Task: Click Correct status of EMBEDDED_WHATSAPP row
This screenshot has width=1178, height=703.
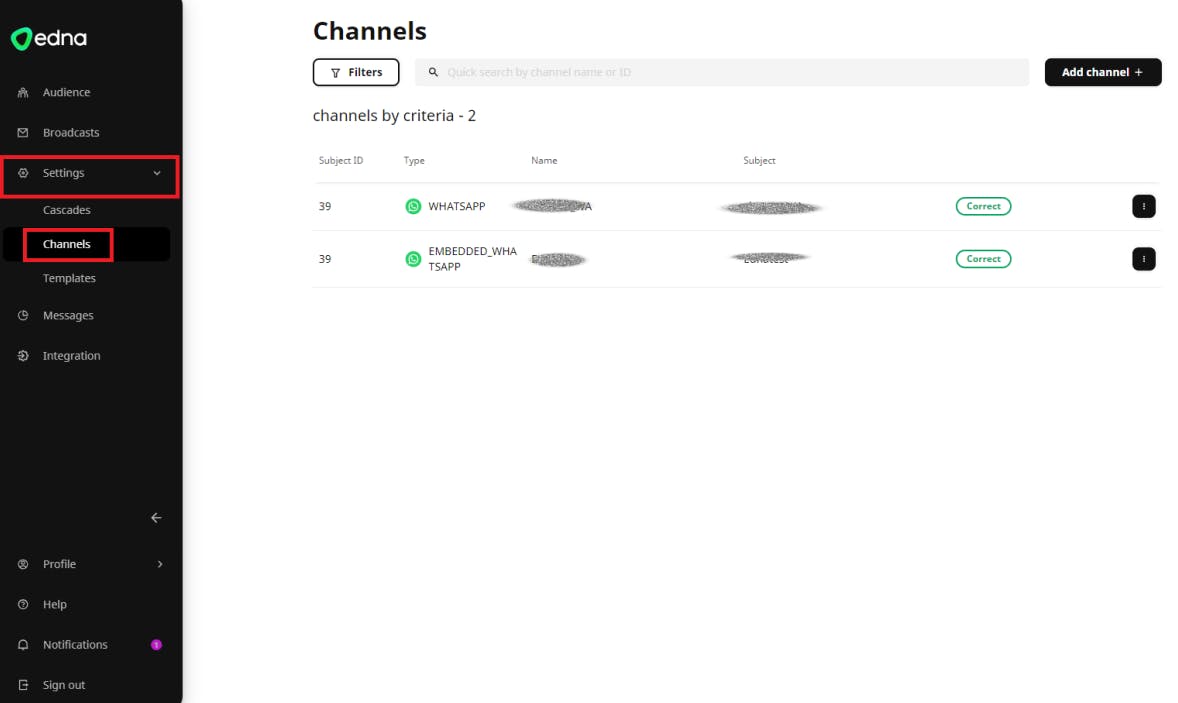Action: (x=983, y=258)
